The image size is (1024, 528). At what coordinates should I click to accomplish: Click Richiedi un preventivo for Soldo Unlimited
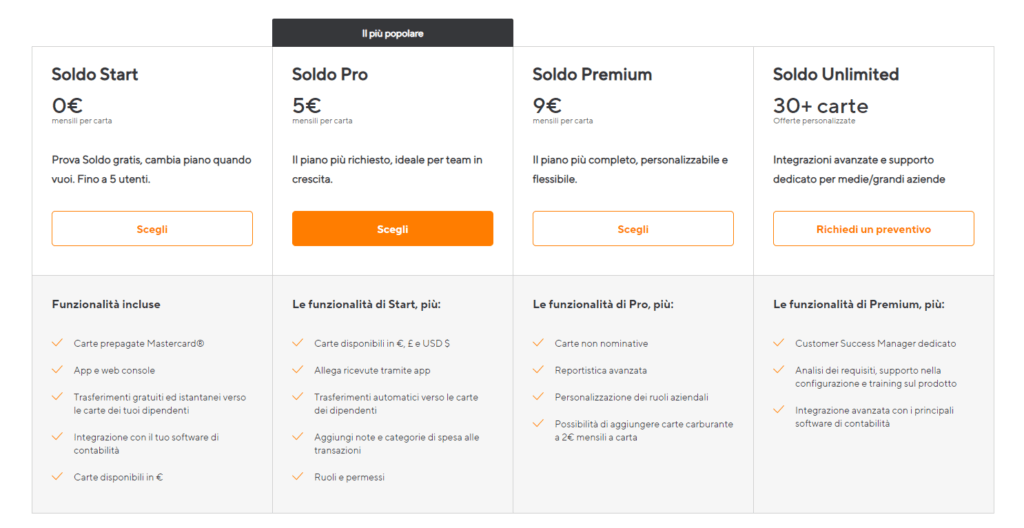(873, 229)
